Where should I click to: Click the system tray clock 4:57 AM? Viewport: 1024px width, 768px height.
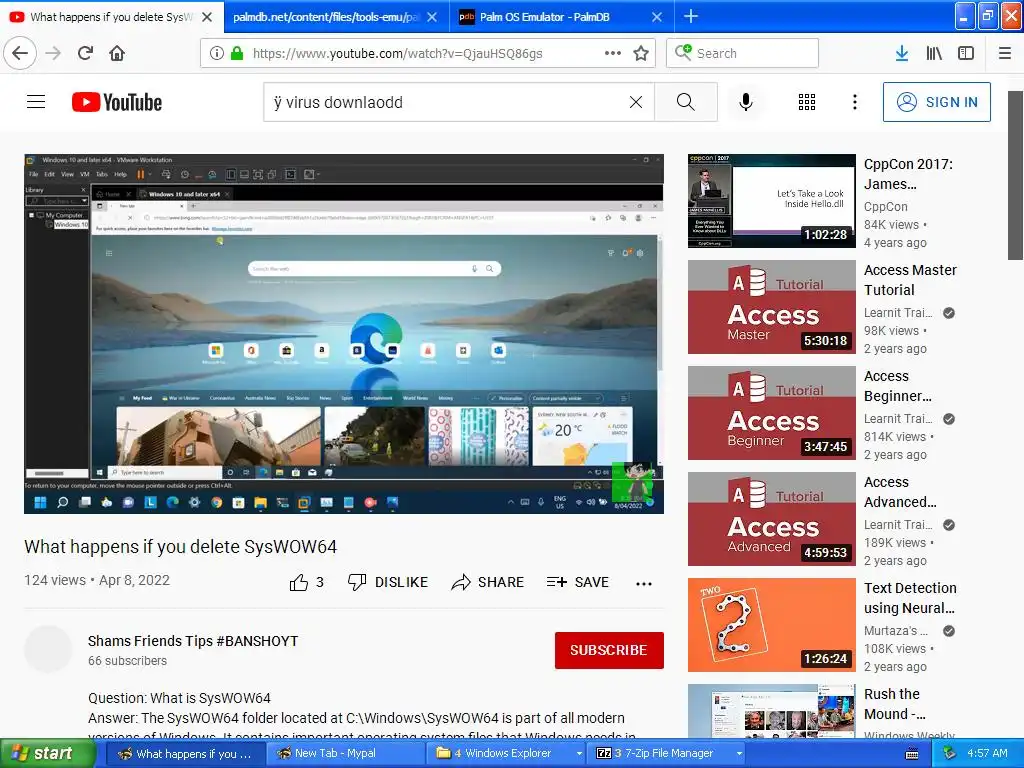[987, 753]
